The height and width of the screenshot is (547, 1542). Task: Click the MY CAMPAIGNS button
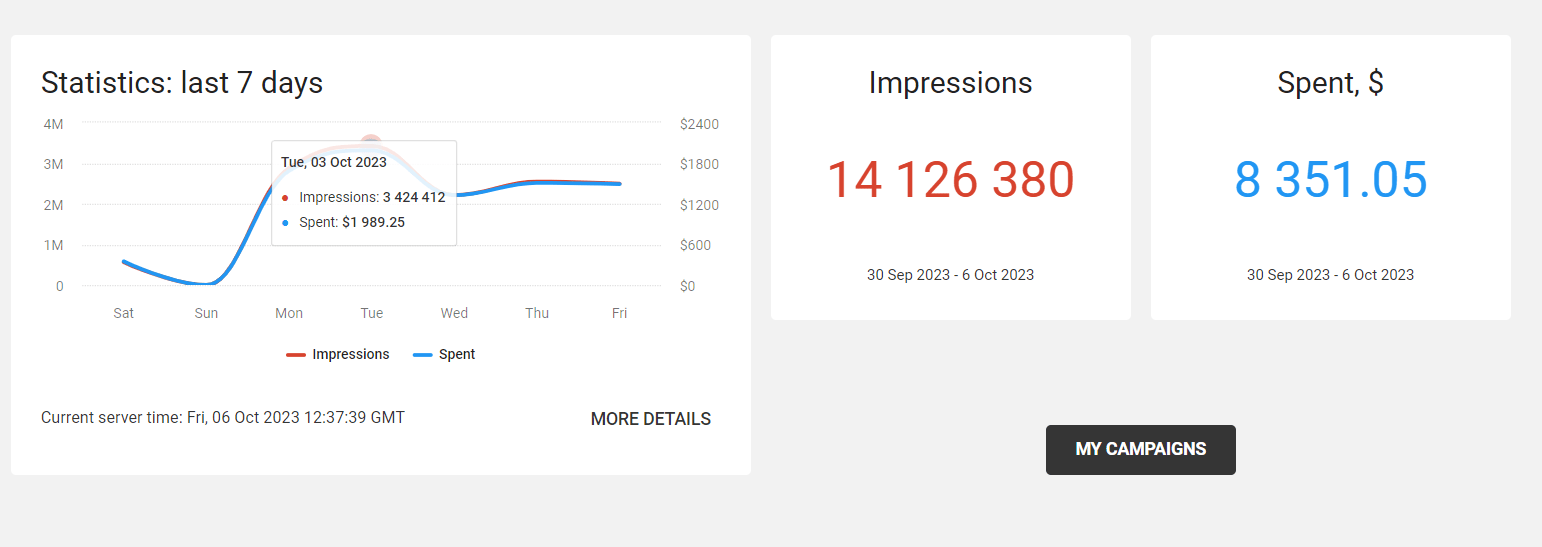[x=1140, y=450]
